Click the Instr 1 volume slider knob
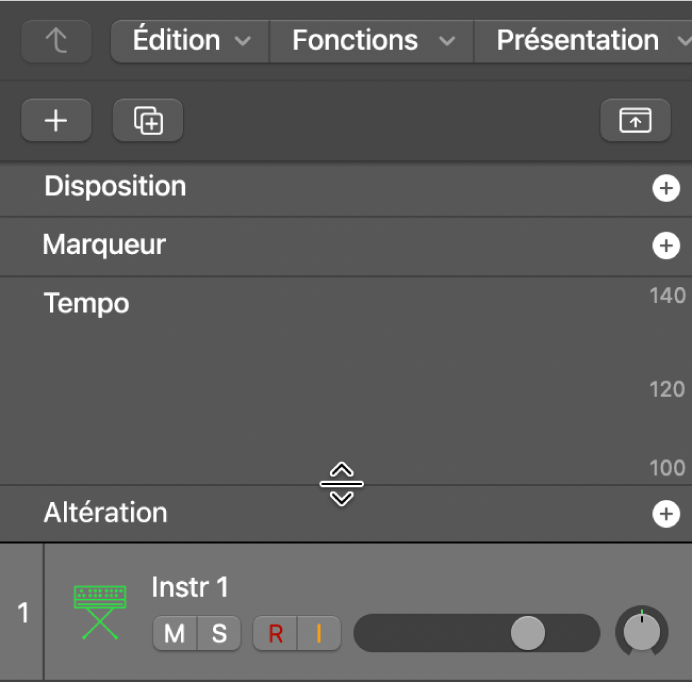 point(528,633)
